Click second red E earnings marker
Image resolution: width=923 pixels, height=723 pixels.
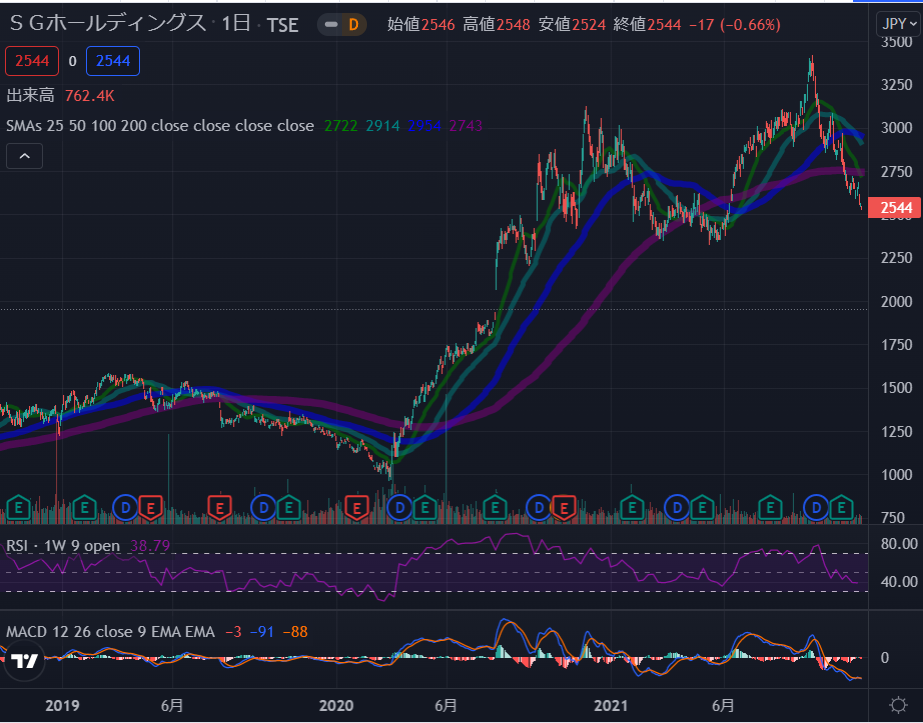[220, 508]
